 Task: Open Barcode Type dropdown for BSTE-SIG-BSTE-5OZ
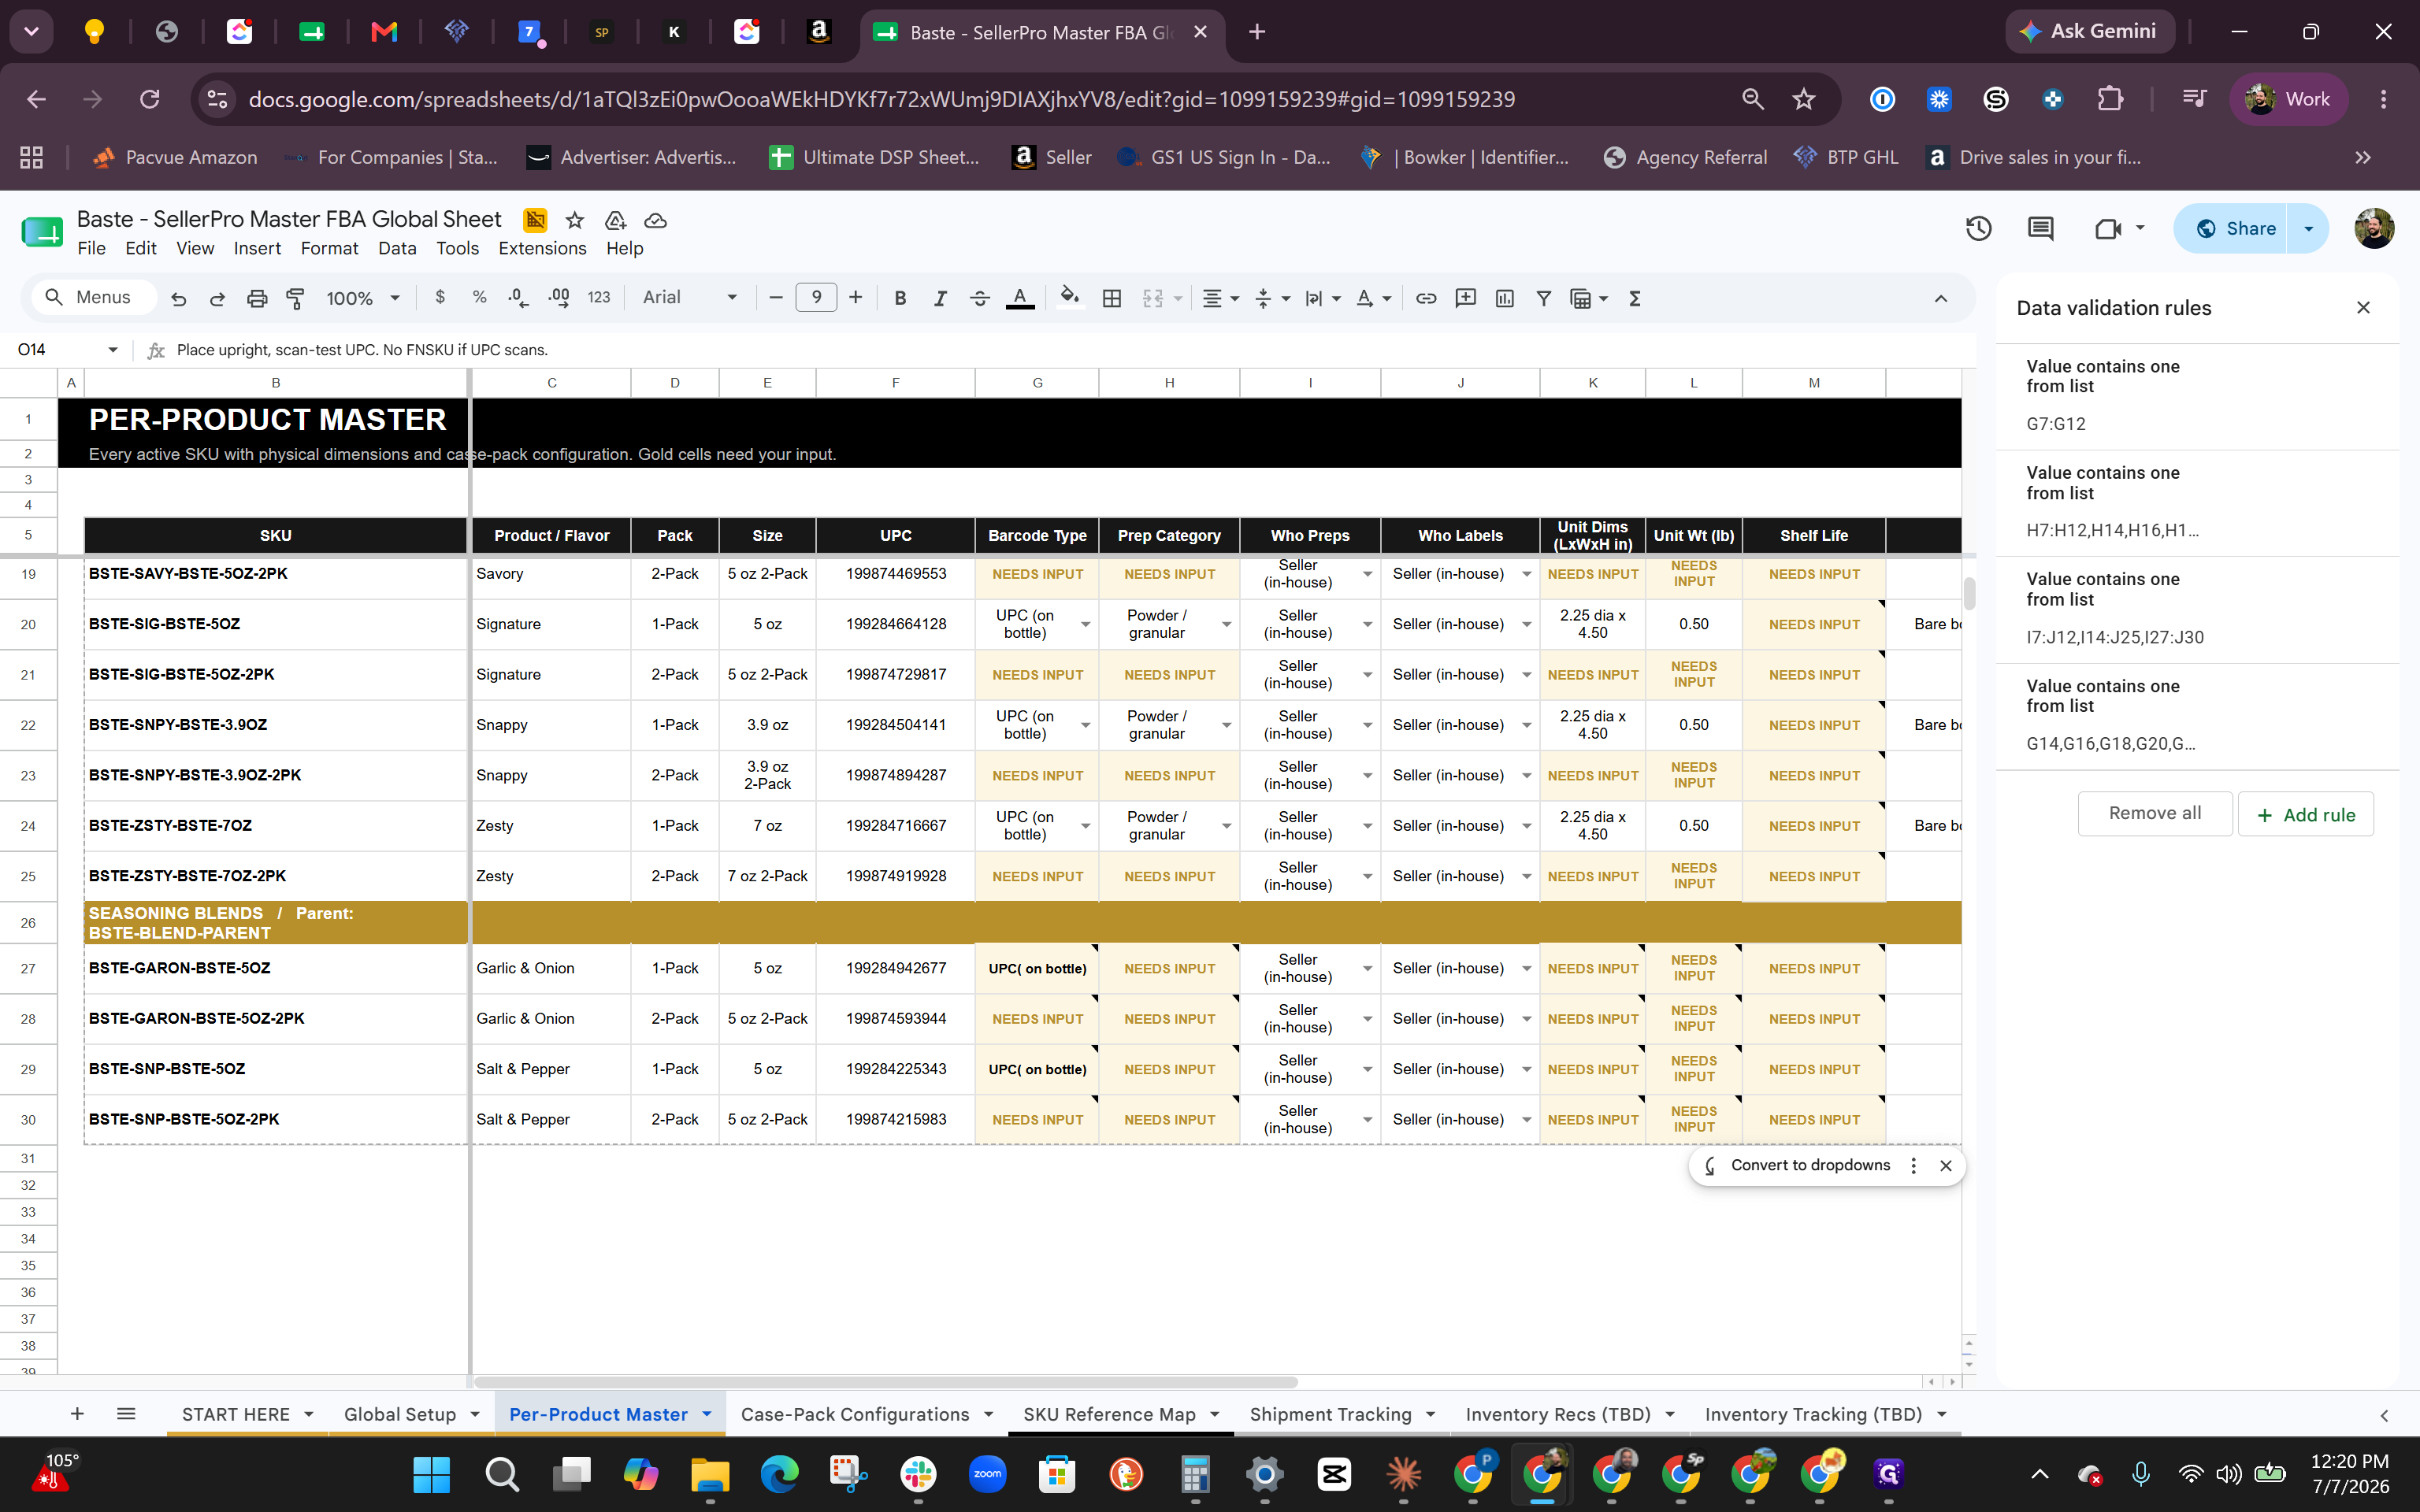click(1085, 625)
